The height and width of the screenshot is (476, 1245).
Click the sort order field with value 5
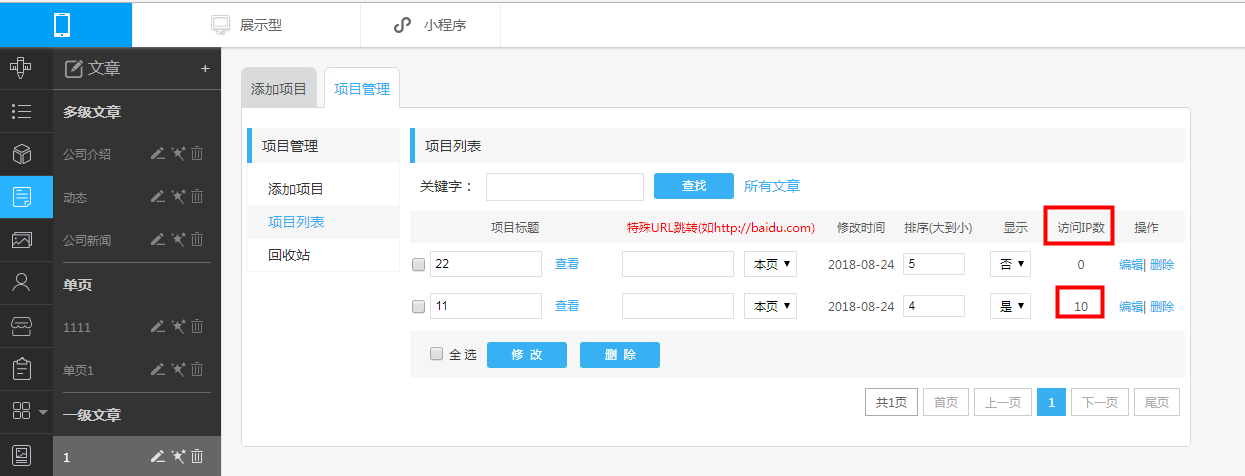pos(934,264)
